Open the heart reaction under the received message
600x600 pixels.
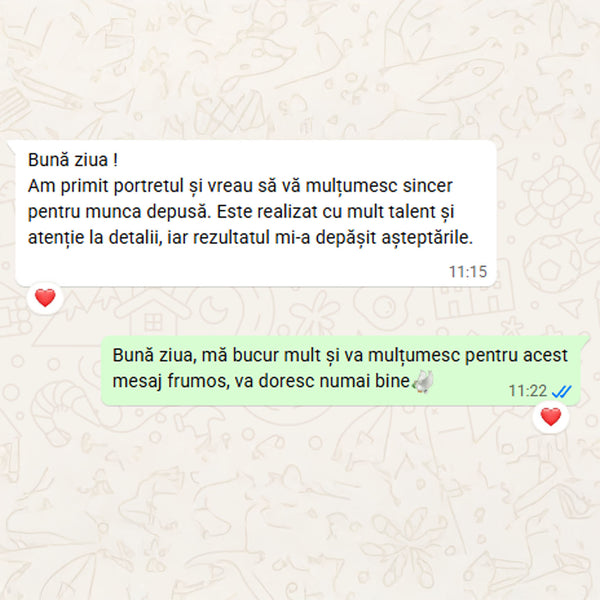pyautogui.click(x=45, y=298)
